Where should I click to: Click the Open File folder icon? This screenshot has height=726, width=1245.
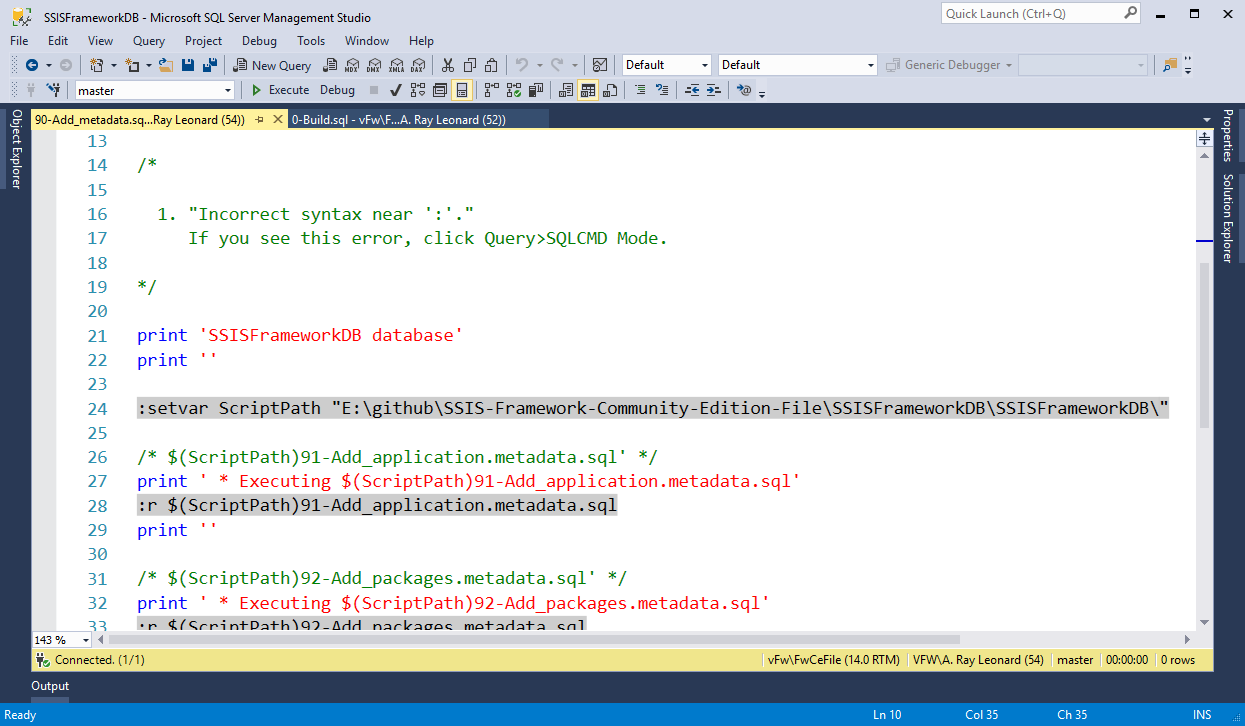click(x=166, y=65)
